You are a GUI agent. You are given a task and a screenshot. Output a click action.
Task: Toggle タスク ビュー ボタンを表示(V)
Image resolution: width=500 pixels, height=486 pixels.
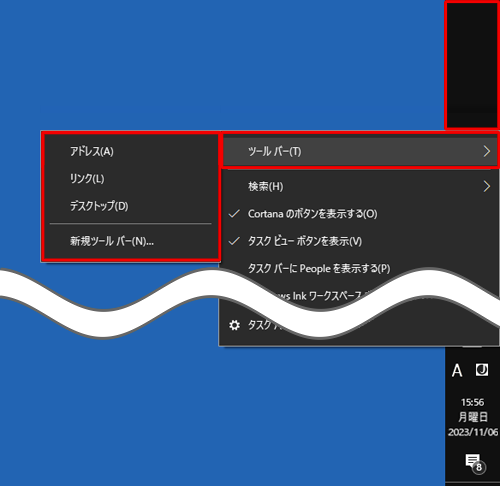pos(359,241)
